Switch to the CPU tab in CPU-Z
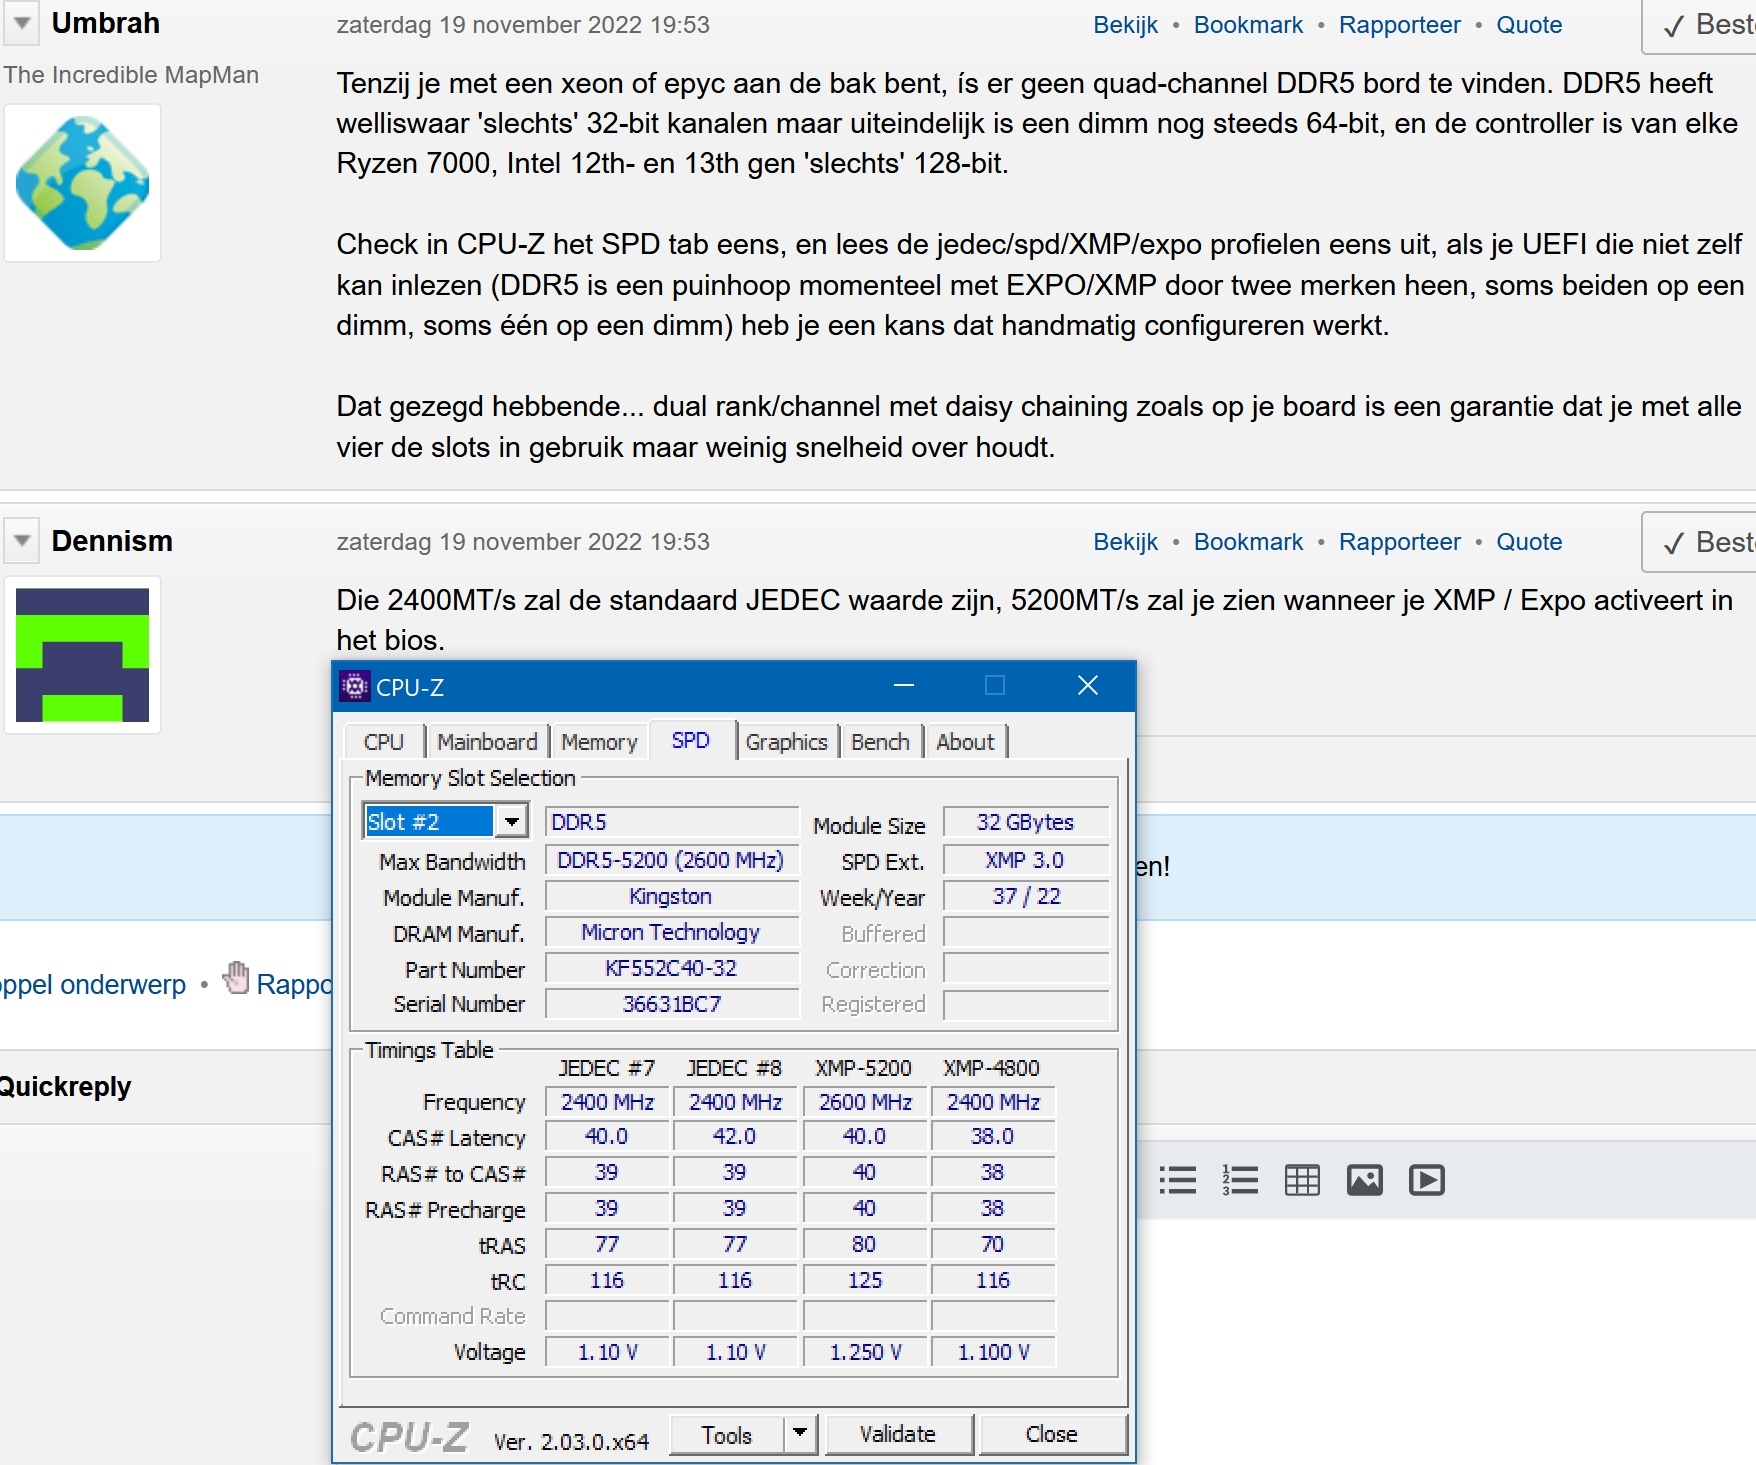Viewport: 1756px width, 1465px height. click(x=384, y=742)
